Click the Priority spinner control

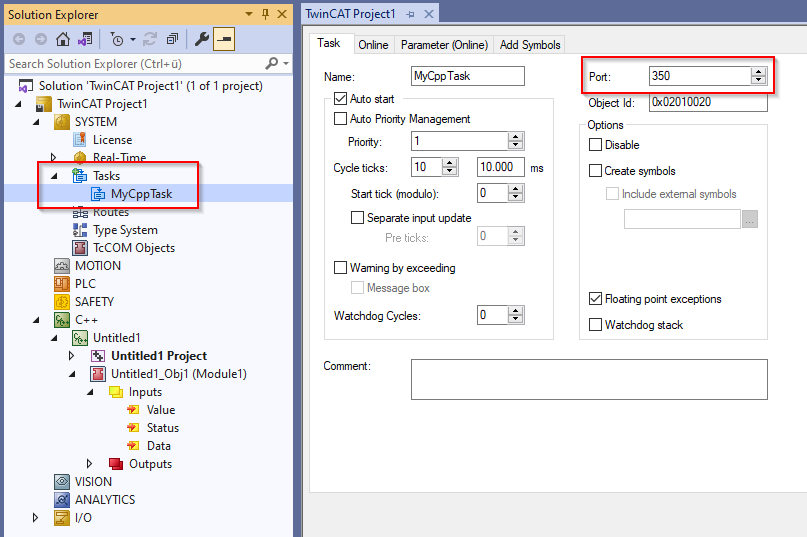pyautogui.click(x=515, y=141)
